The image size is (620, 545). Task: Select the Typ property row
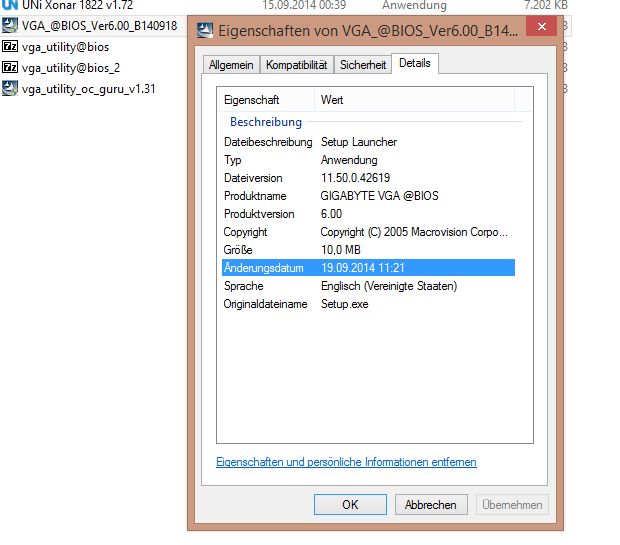click(x=369, y=160)
